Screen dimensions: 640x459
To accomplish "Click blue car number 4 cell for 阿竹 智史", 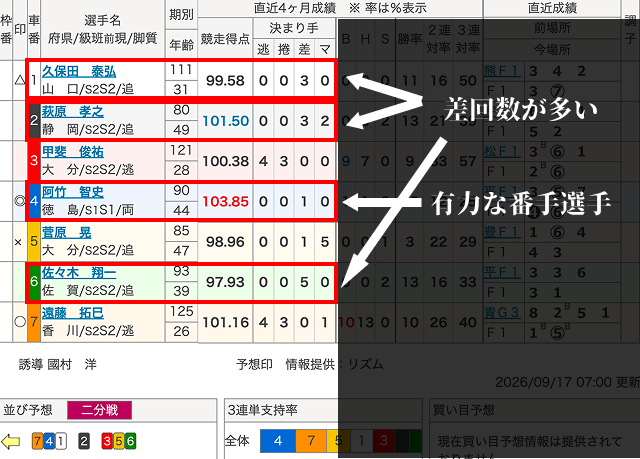I will (34, 201).
